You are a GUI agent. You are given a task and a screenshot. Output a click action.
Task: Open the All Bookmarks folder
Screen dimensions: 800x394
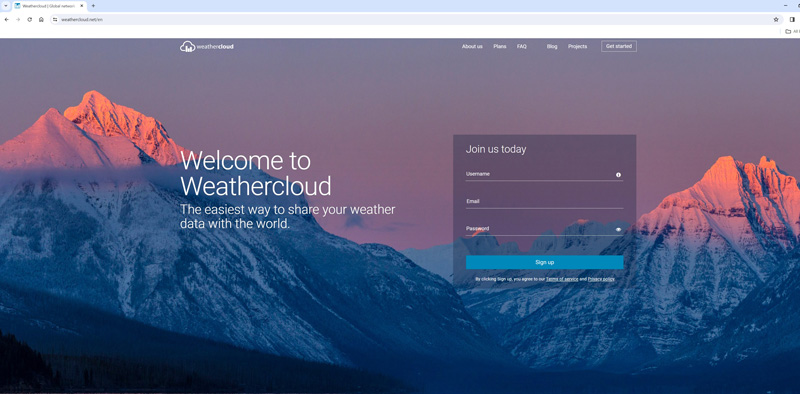click(793, 32)
